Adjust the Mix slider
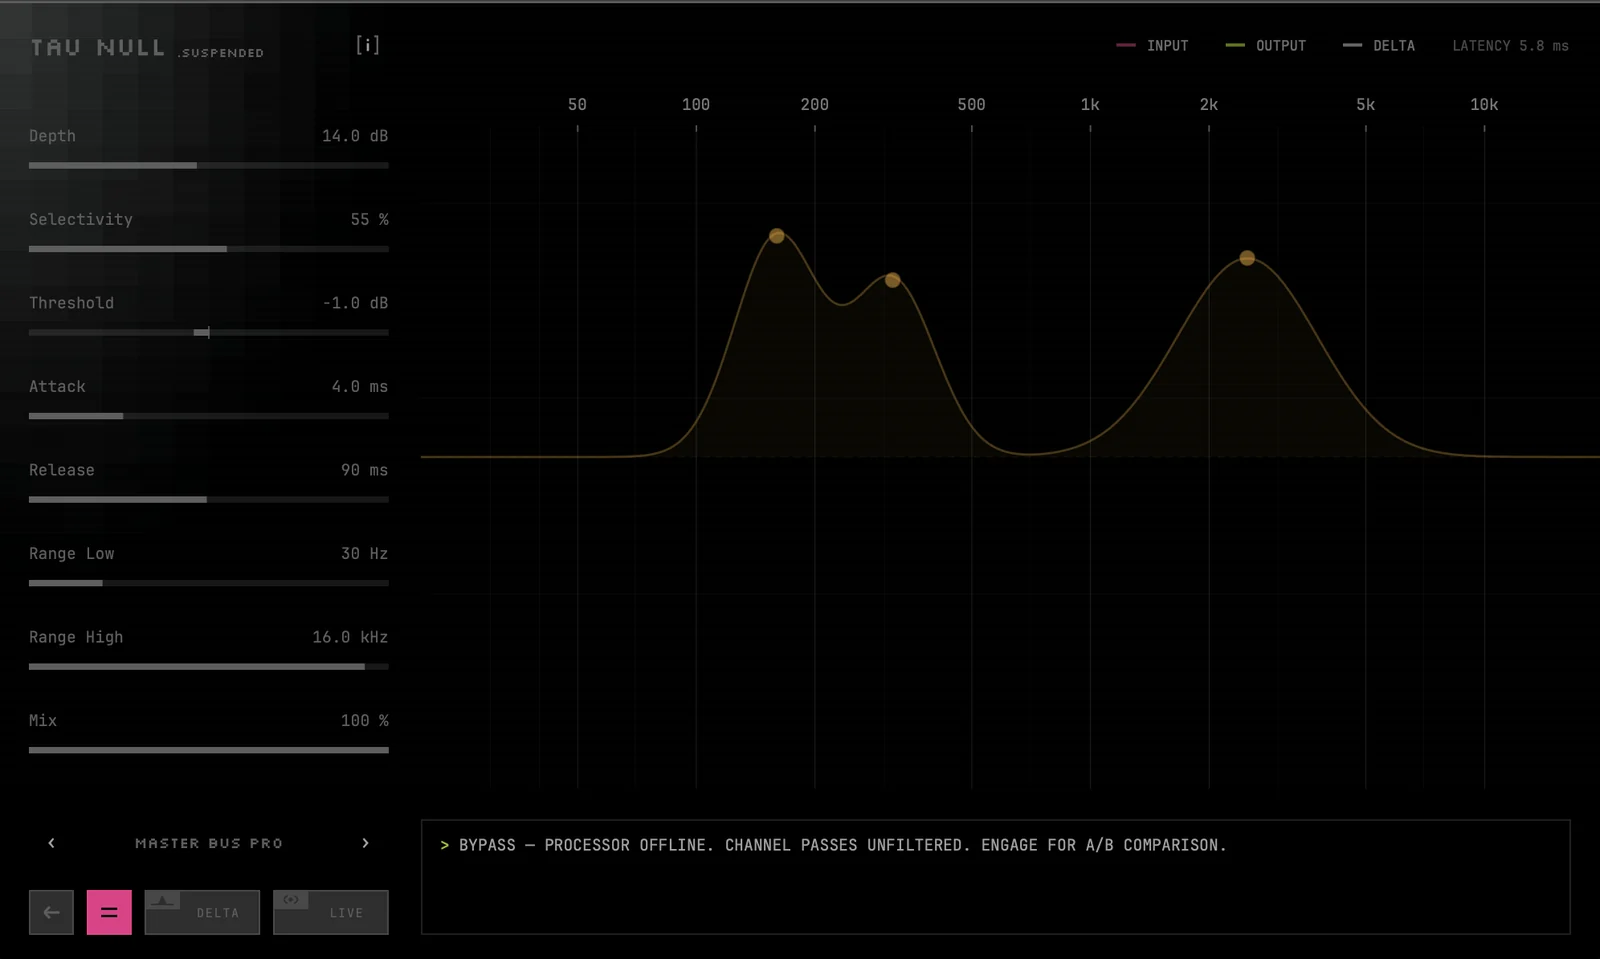The width and height of the screenshot is (1600, 959). pyautogui.click(x=209, y=750)
